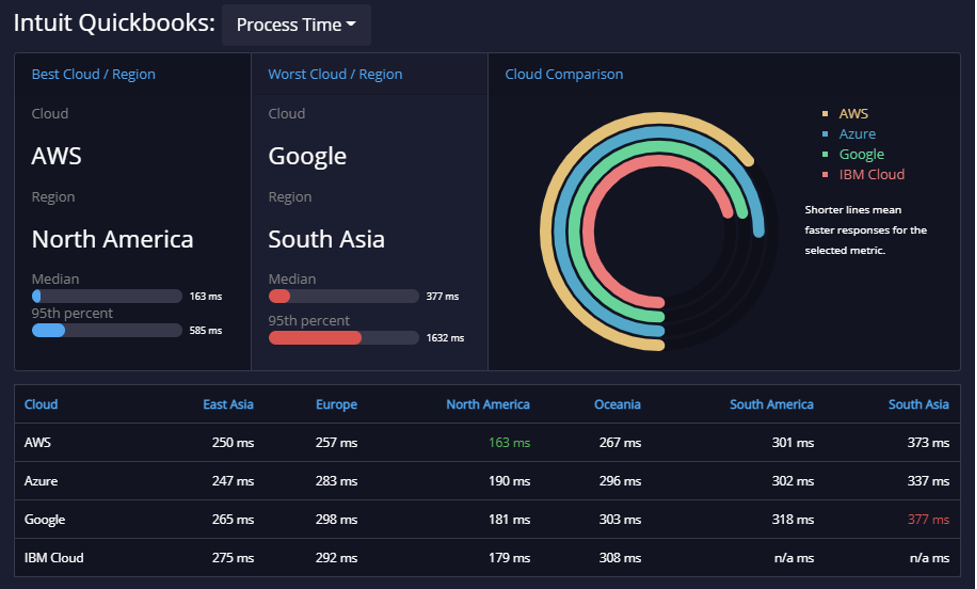
Task: Sort by North America column header
Action: 488,405
